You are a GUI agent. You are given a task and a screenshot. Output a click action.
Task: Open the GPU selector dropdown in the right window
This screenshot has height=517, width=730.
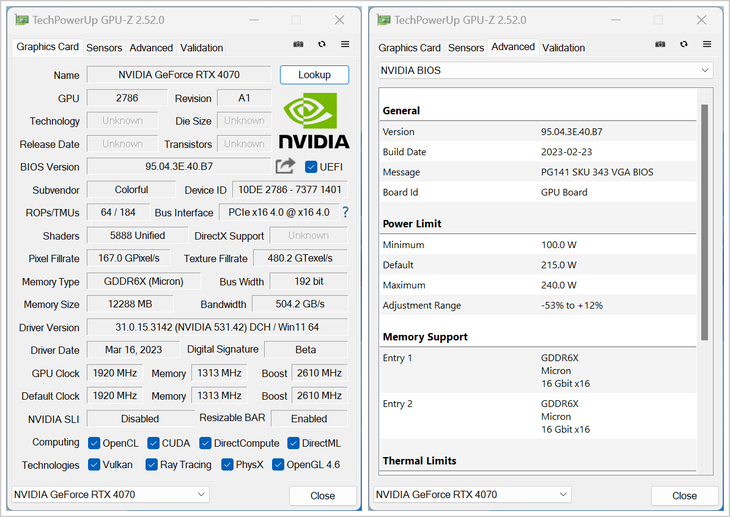472,494
